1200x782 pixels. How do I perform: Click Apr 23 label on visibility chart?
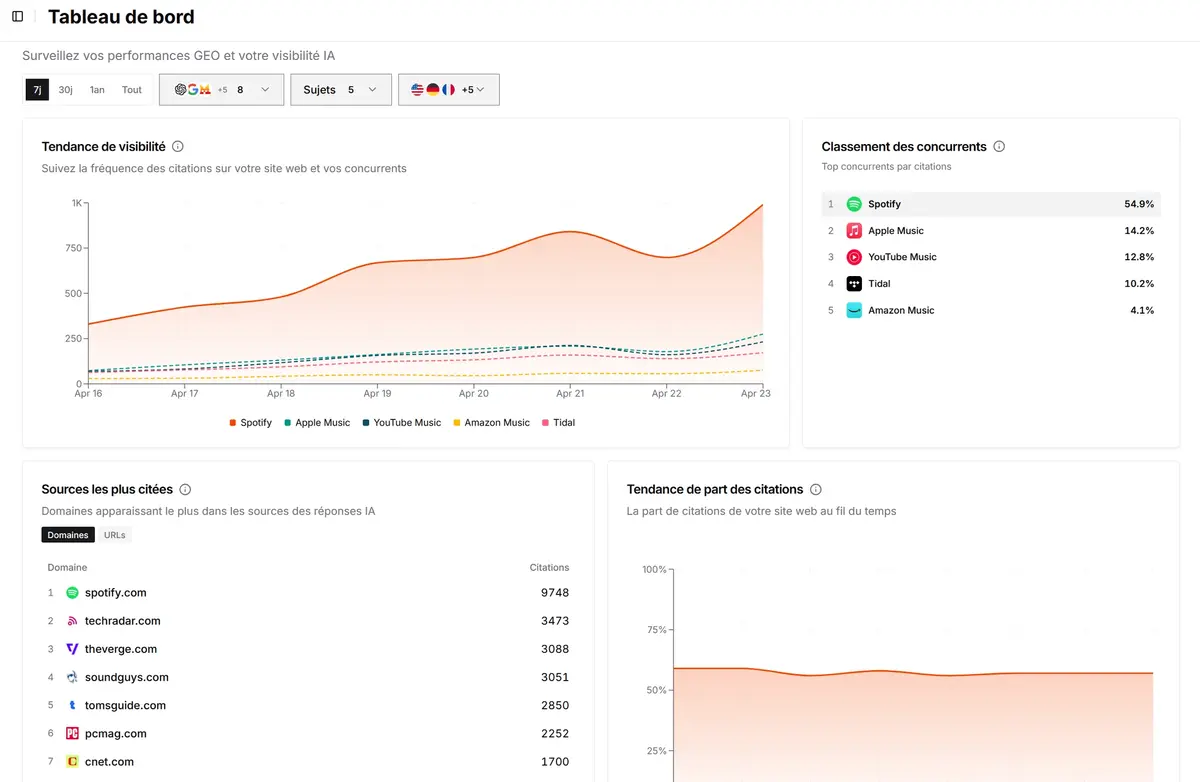[755, 394]
